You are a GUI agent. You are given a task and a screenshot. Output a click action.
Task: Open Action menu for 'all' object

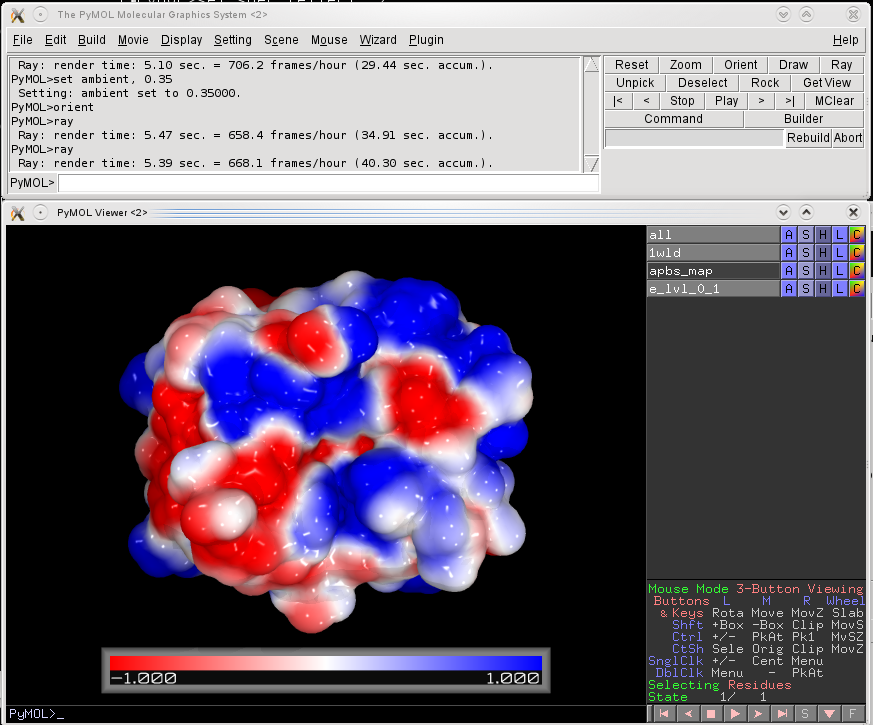pos(789,235)
